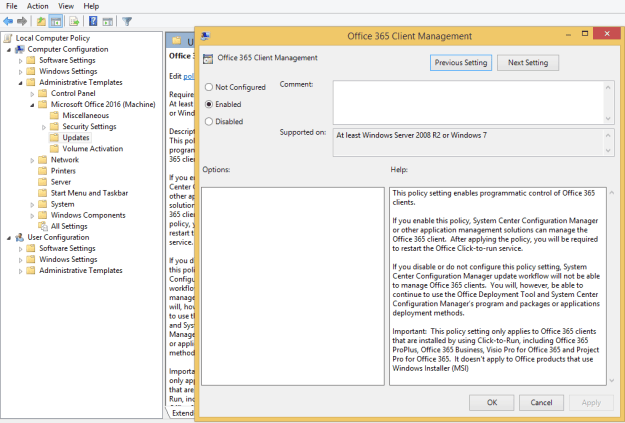The image size is (625, 423).
Task: Collapse the User Configuration node
Action: click(9, 238)
